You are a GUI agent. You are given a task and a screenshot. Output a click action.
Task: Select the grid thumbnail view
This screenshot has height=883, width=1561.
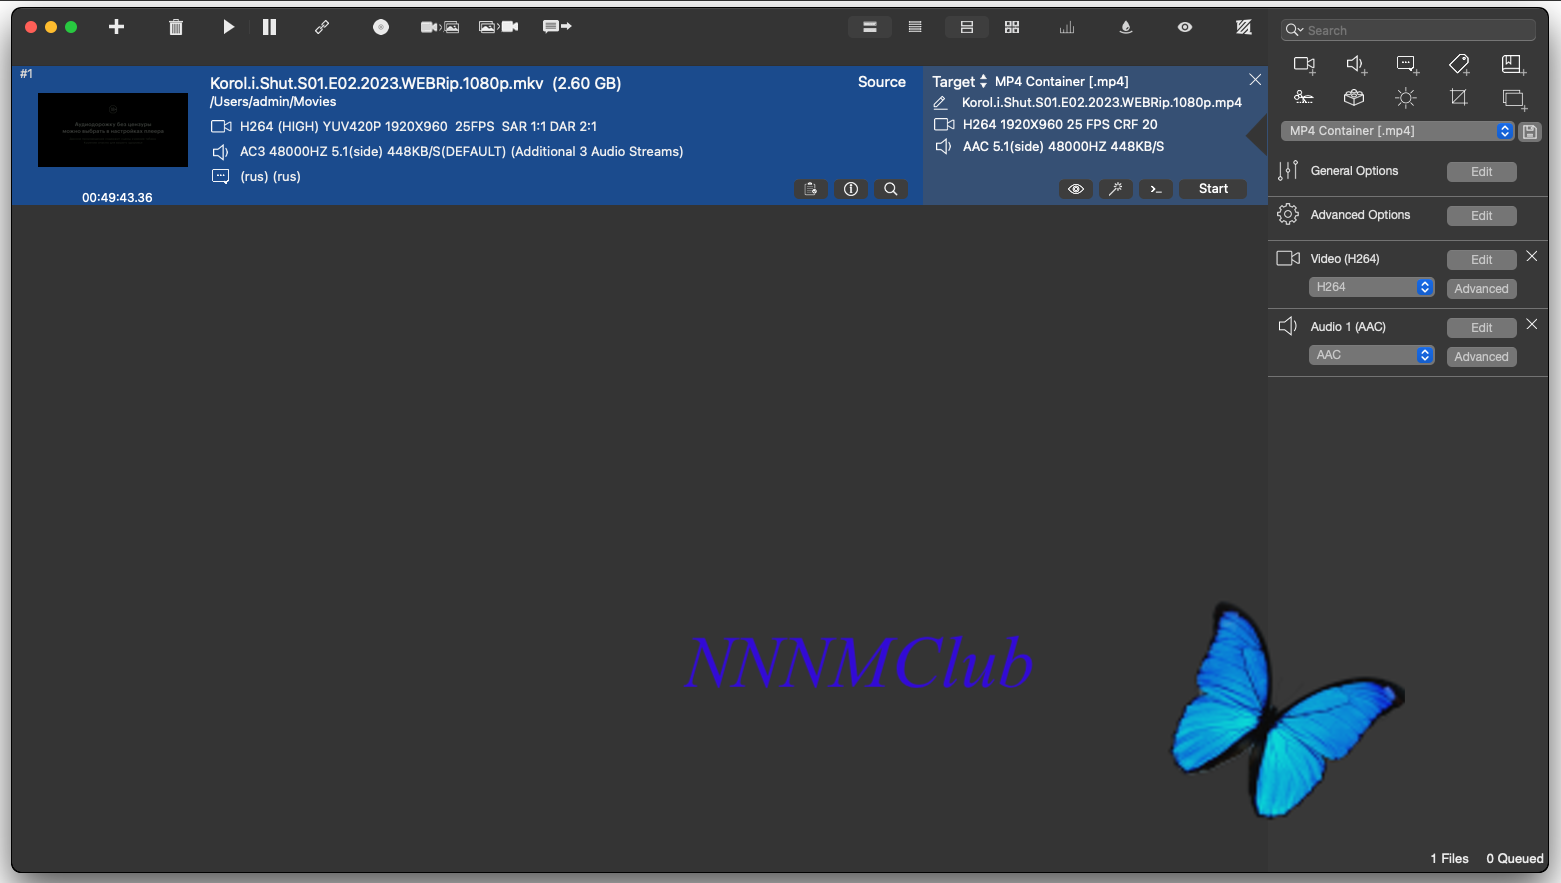click(1012, 27)
